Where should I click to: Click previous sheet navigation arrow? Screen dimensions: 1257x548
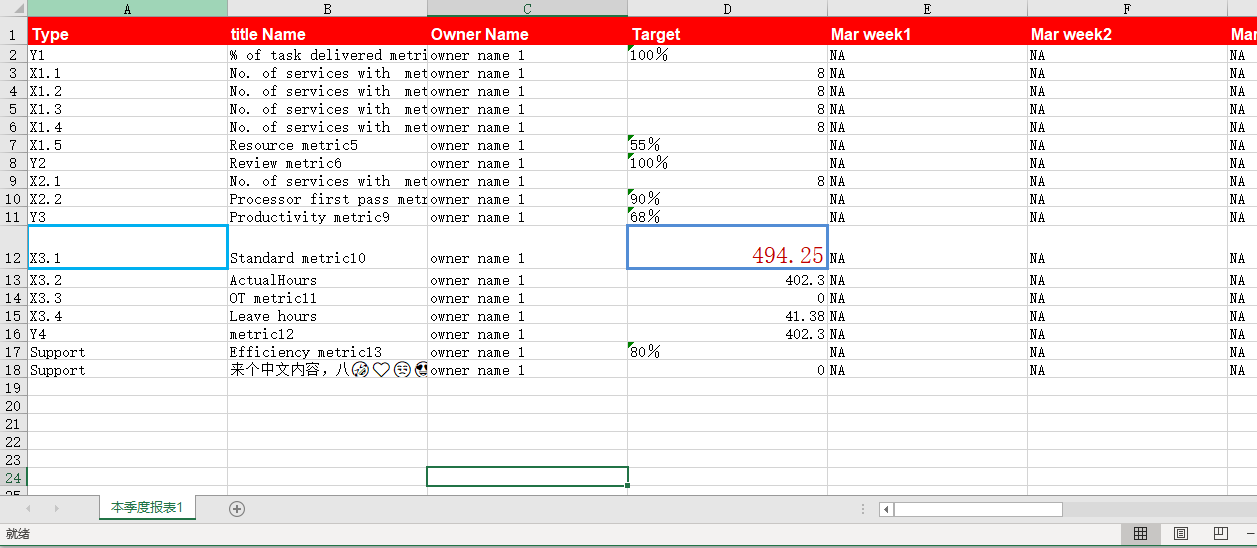tap(28, 509)
